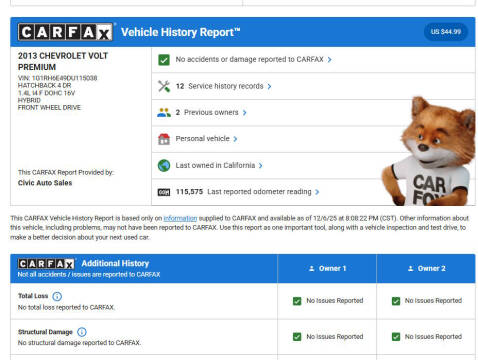This screenshot has width=478, height=360.
Task: Select the Owner 1 column header
Action: (x=327, y=269)
